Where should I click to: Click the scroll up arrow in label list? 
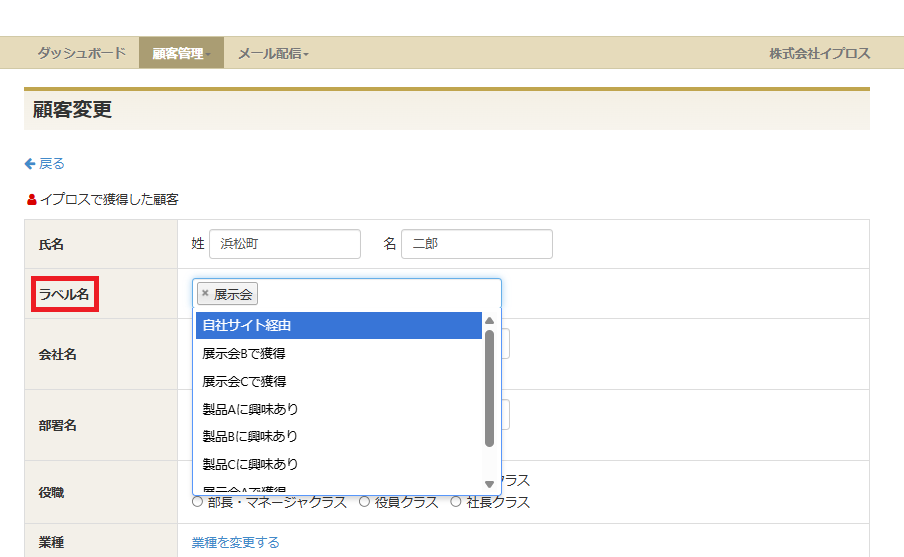click(x=489, y=321)
